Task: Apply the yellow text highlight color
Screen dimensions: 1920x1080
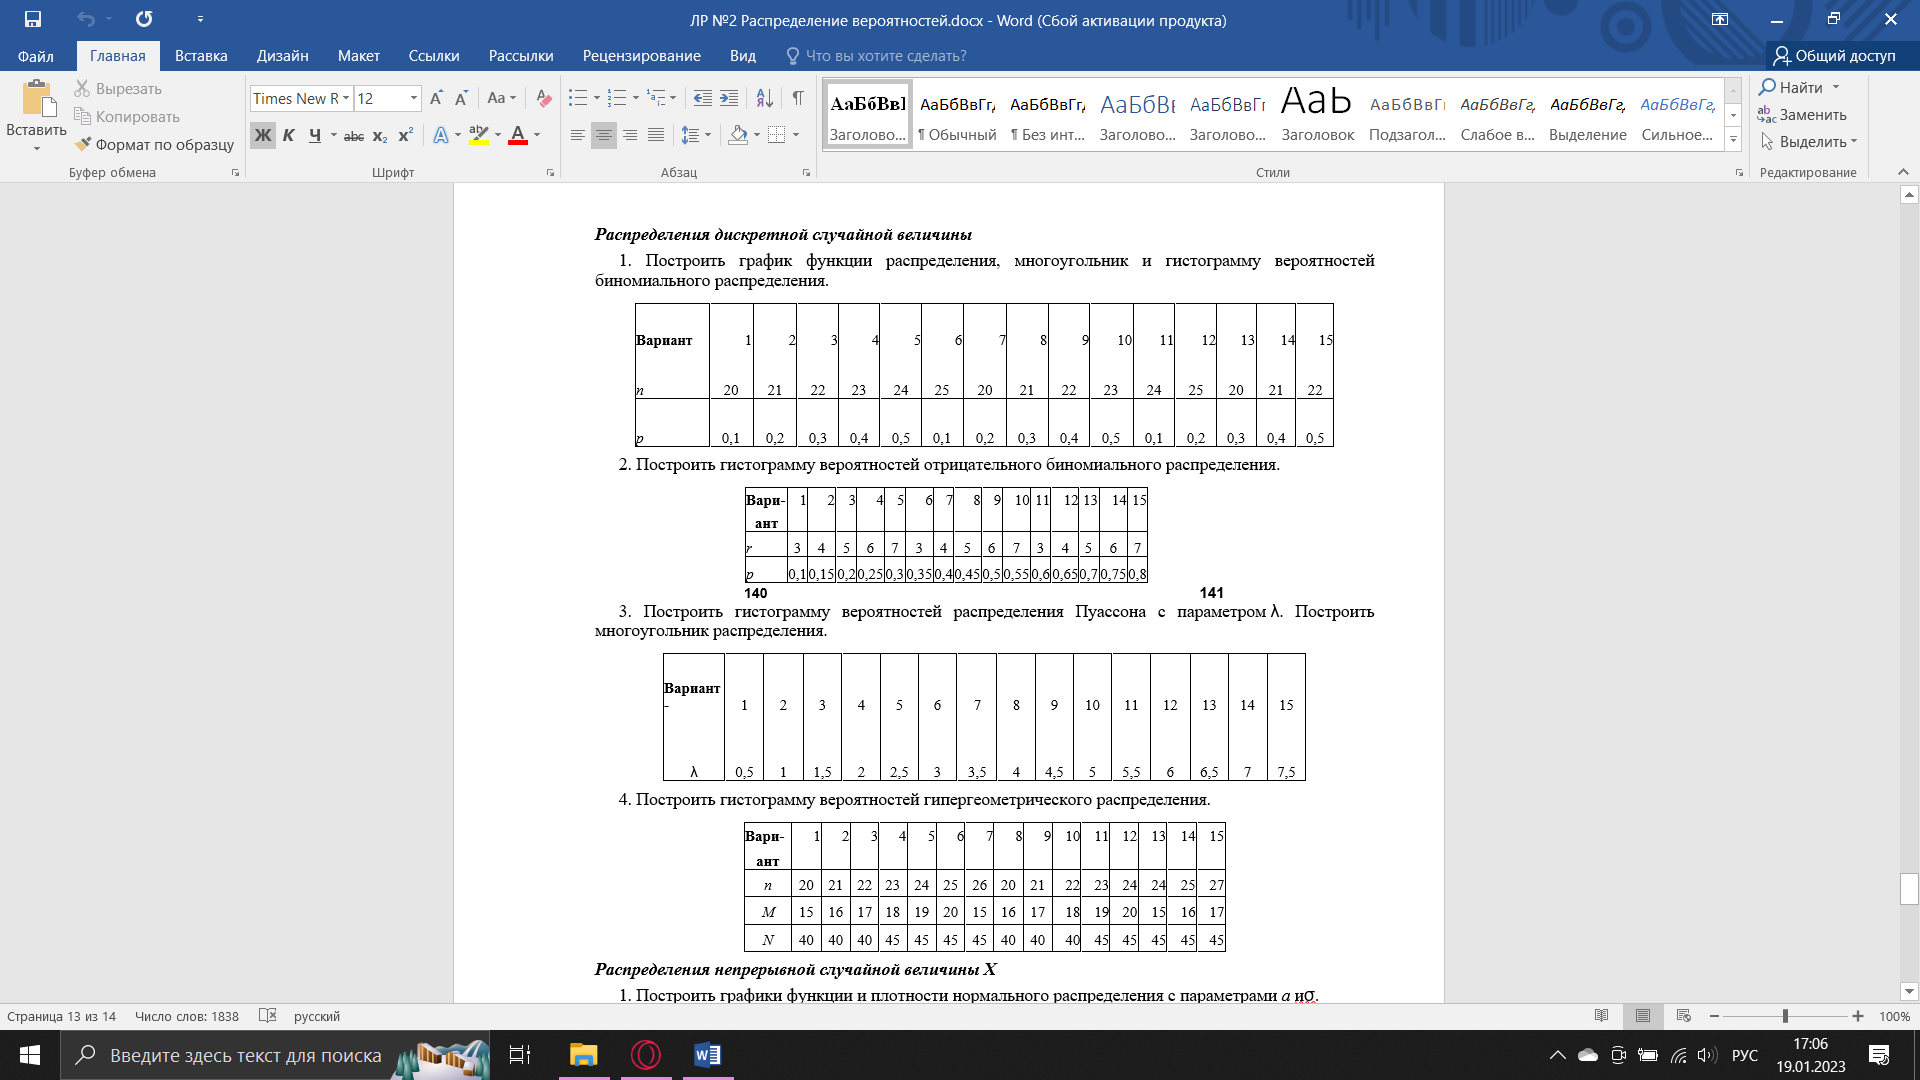Action: 479,135
